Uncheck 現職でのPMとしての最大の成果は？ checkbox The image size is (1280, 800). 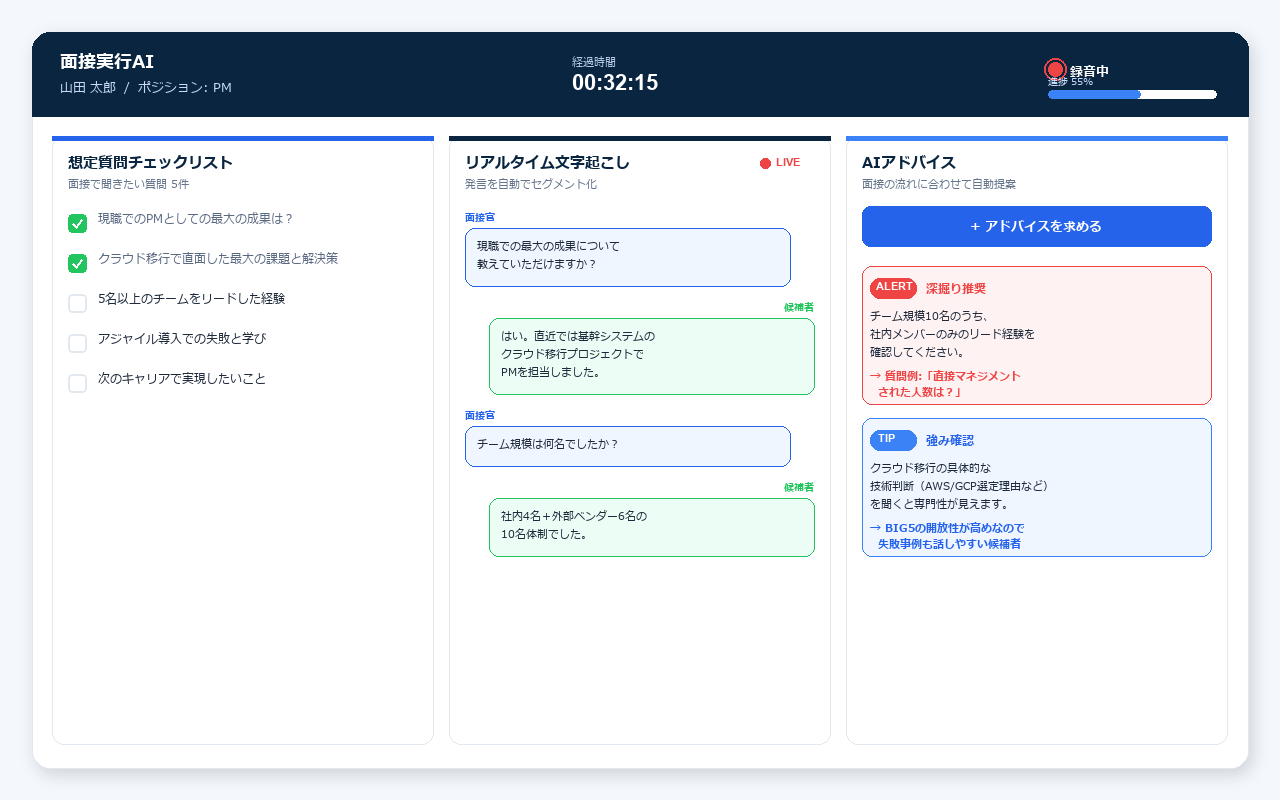(77, 223)
